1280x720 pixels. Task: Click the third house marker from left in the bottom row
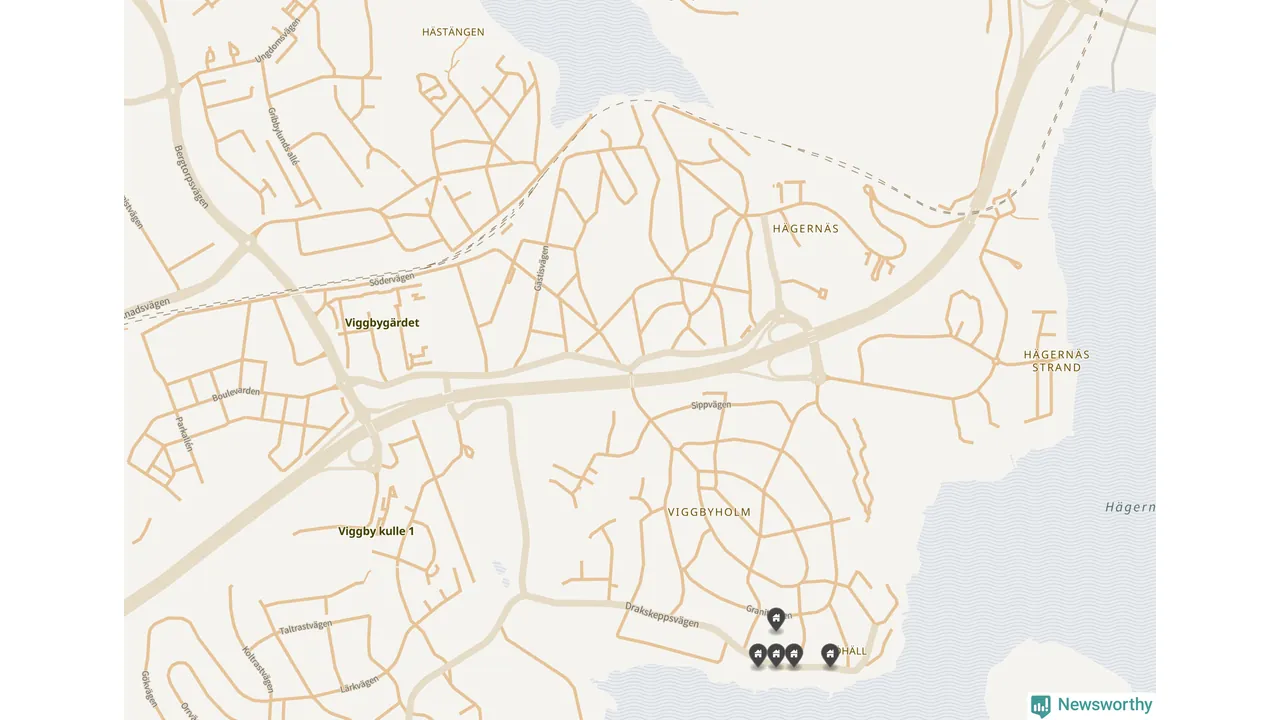794,656
